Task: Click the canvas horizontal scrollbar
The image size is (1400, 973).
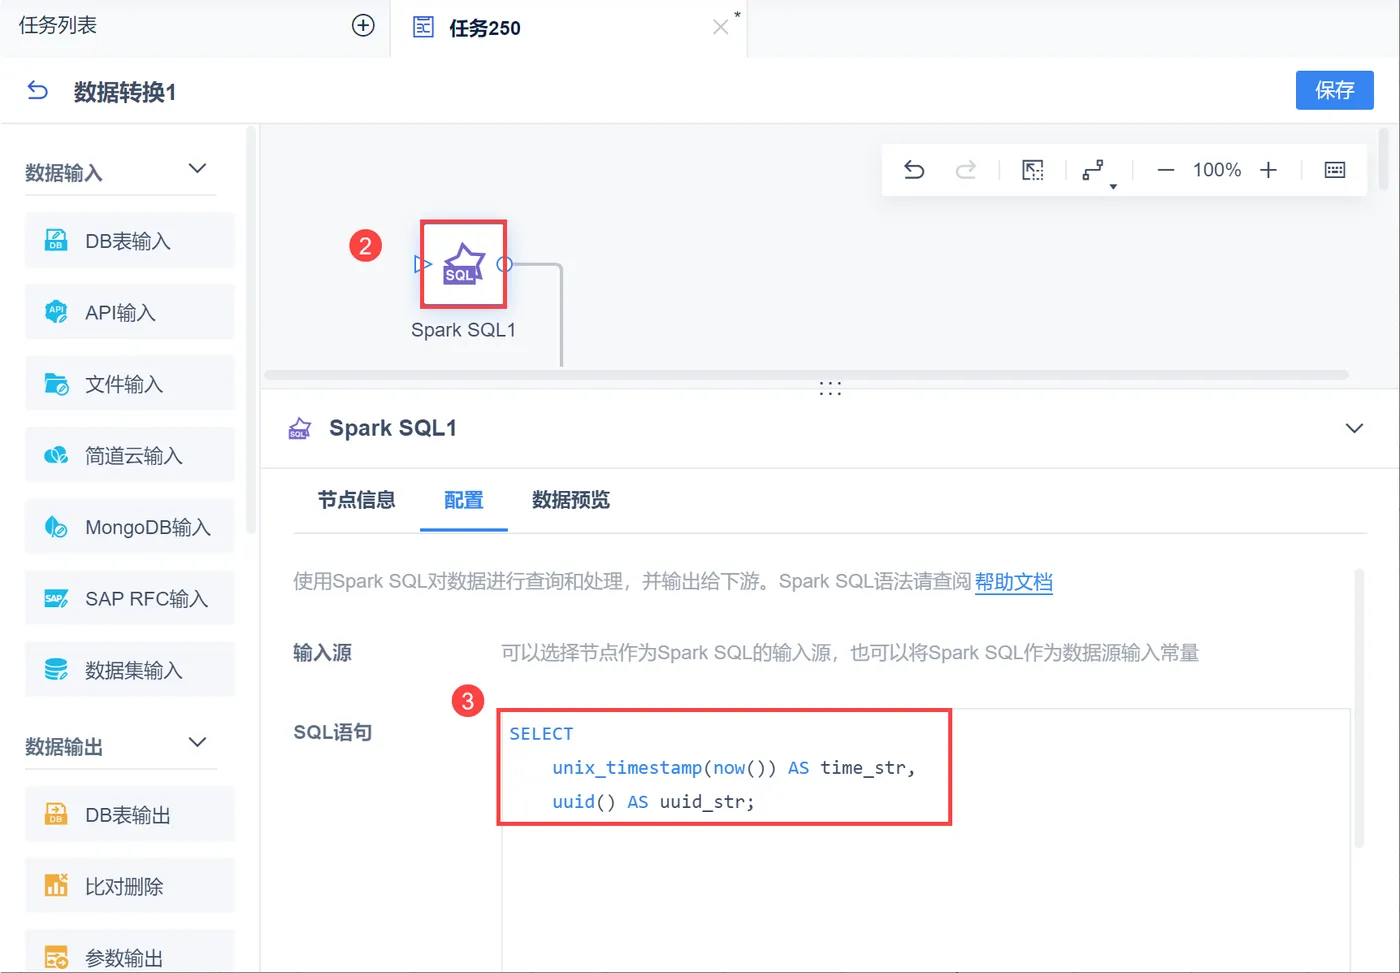Action: [x=806, y=375]
